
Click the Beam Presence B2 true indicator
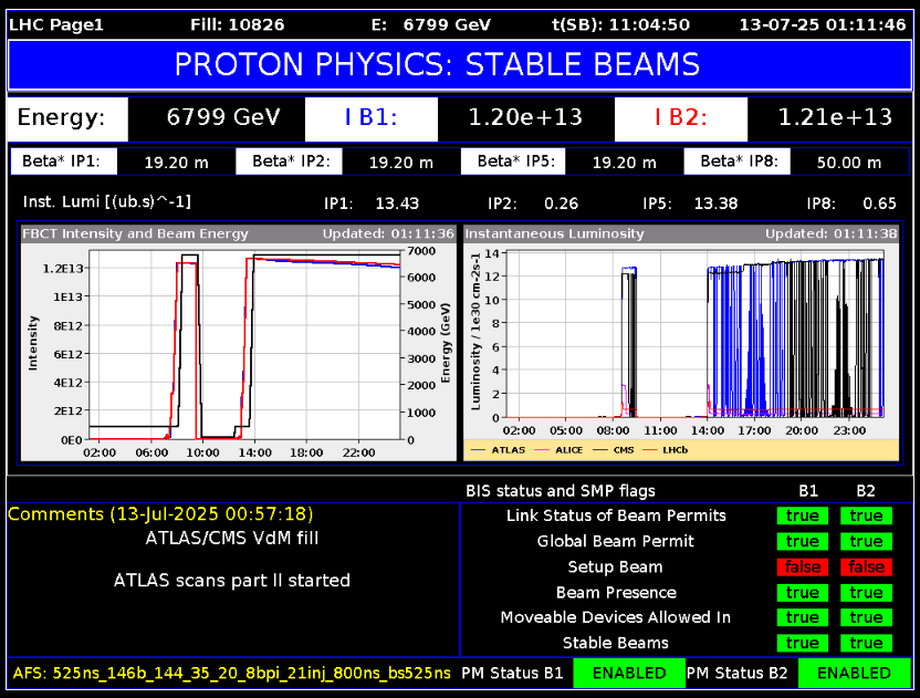pos(866,592)
